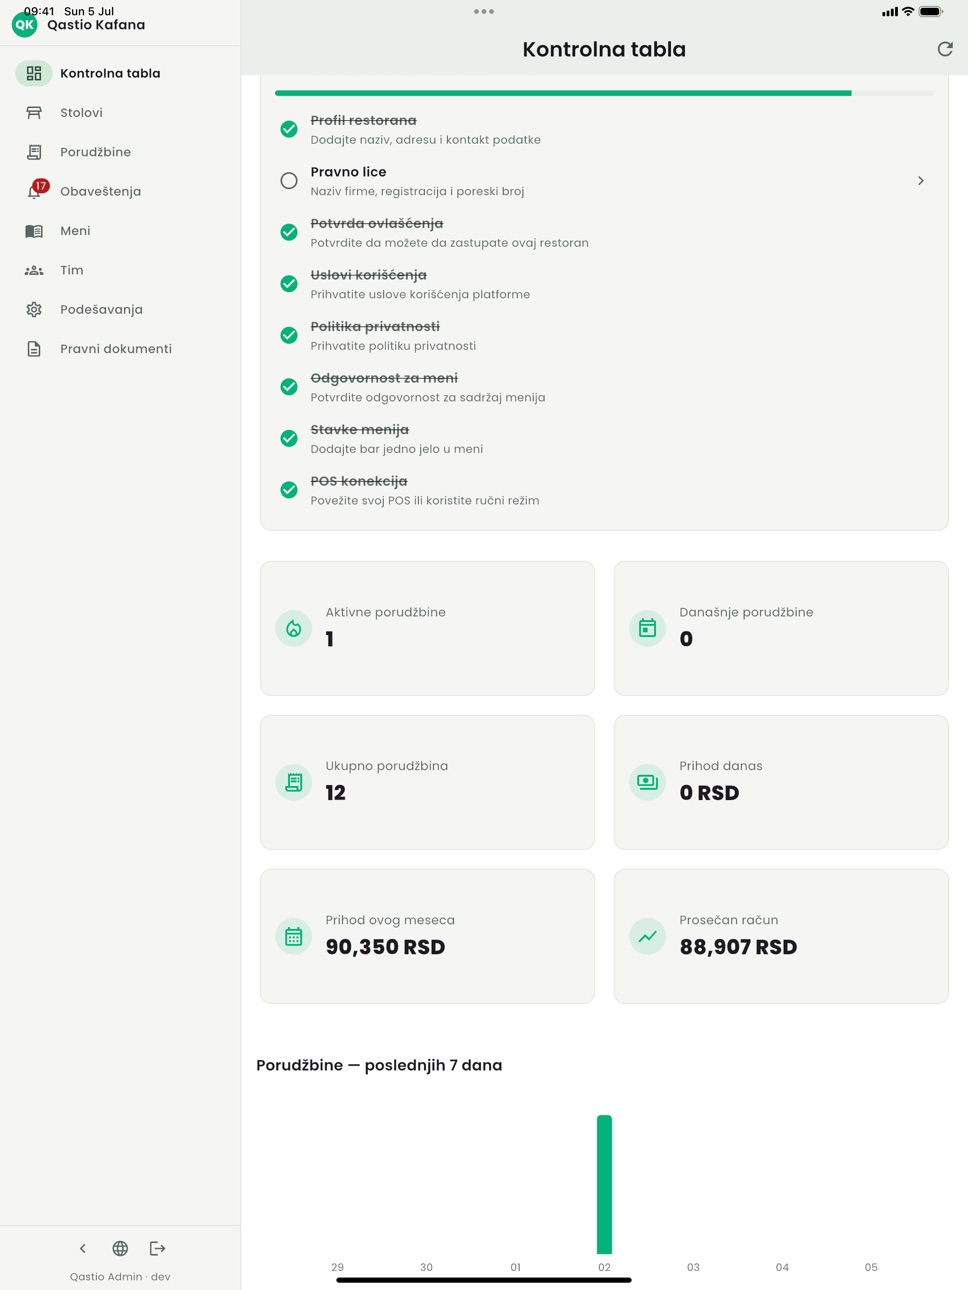Click the refresh icon in the header
The height and width of the screenshot is (1290, 968).
(x=944, y=49)
